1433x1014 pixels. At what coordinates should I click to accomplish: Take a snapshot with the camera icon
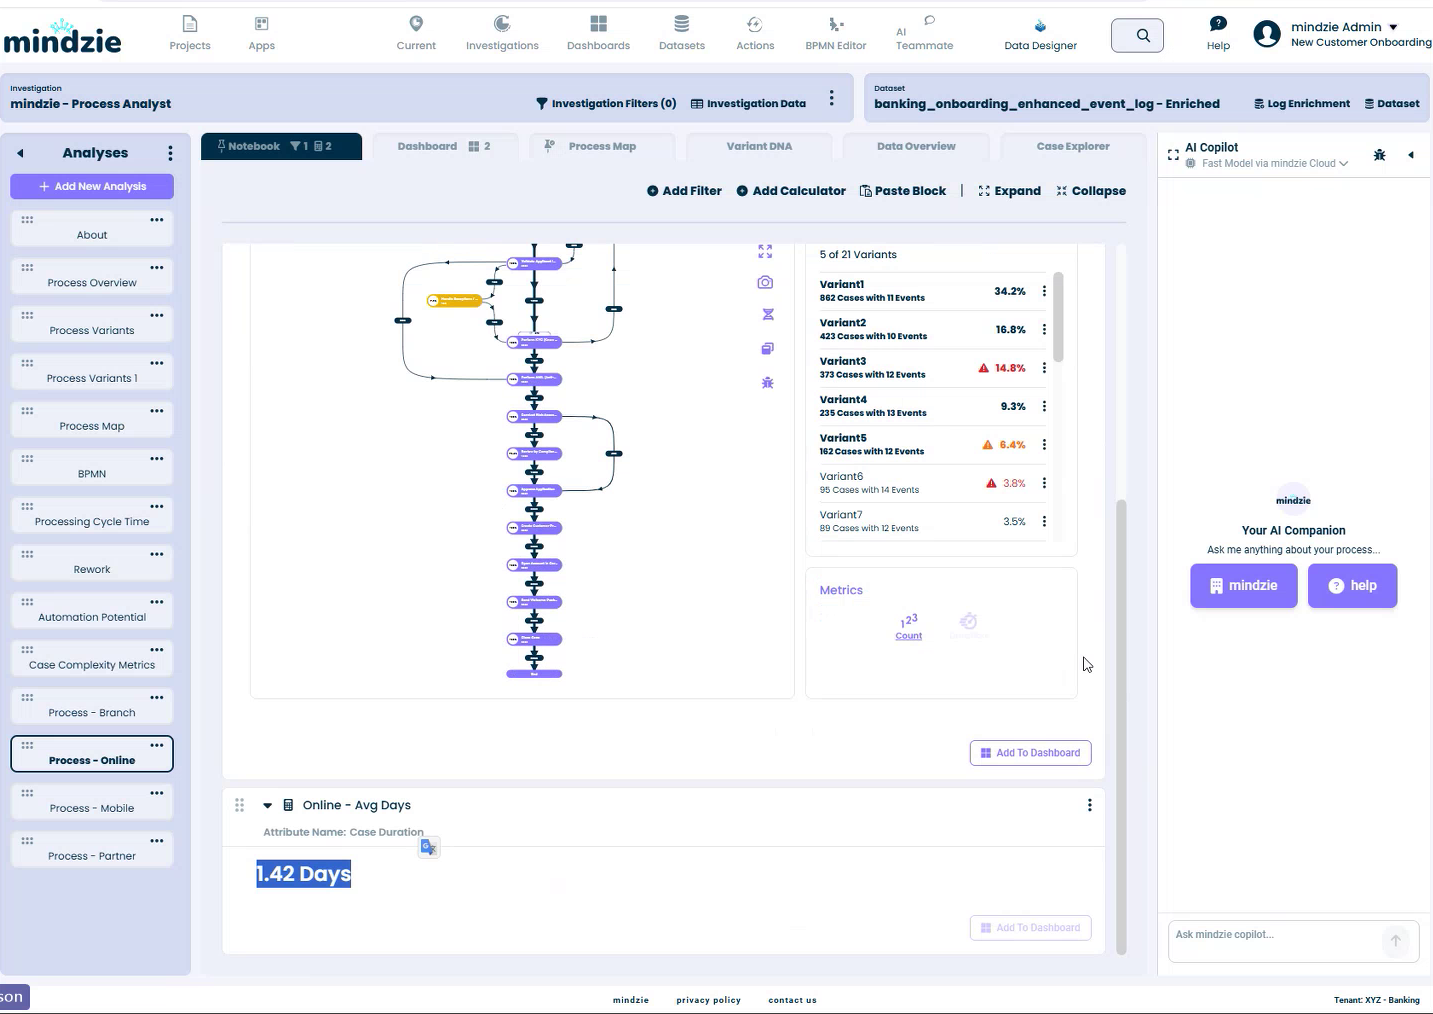(x=765, y=283)
